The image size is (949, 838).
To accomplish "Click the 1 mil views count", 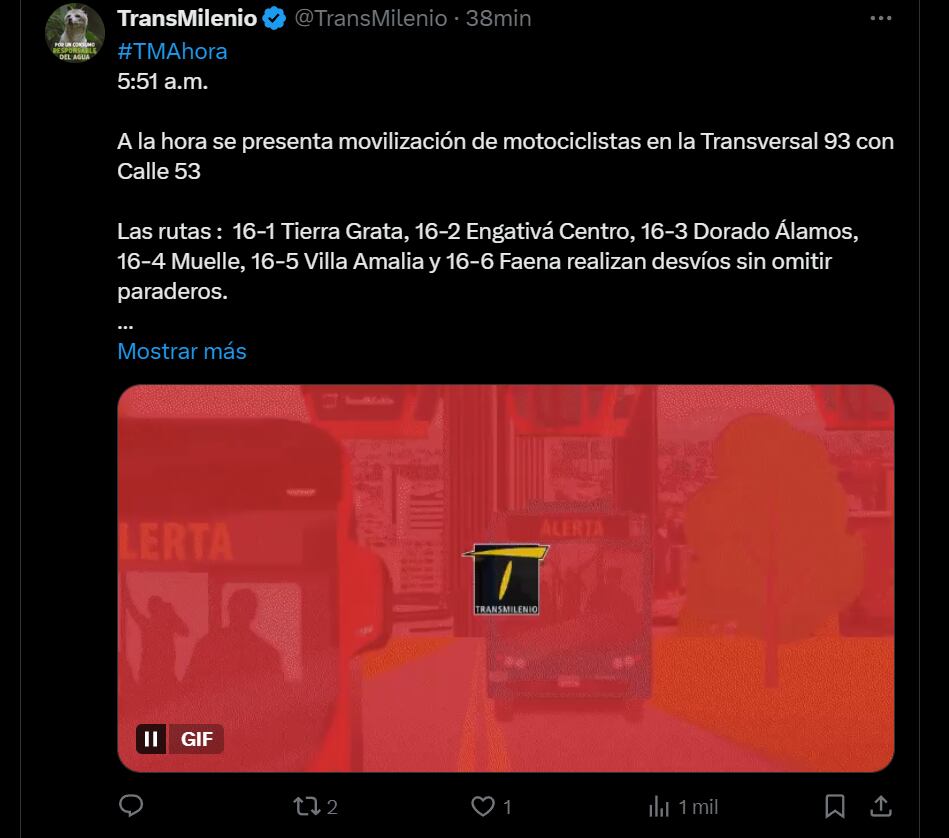I will 698,807.
